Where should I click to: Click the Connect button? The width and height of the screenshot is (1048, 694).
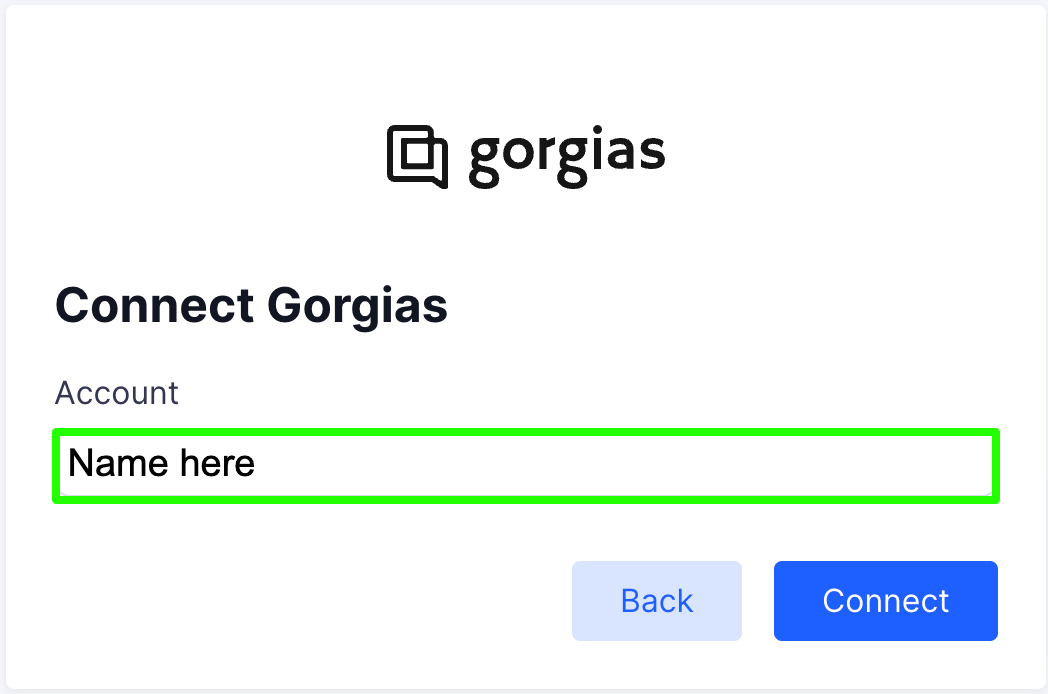[x=886, y=600]
